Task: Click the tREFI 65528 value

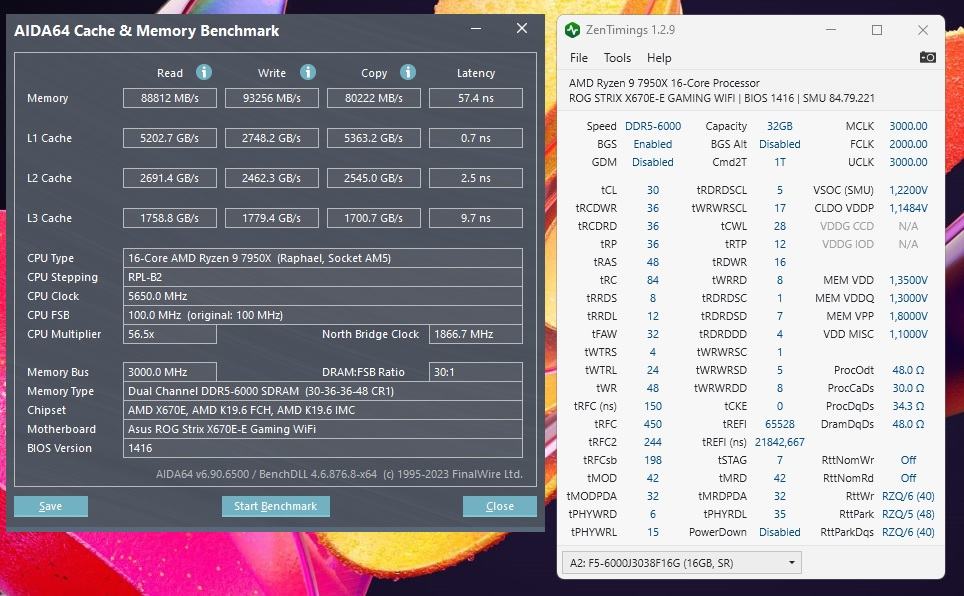Action: tap(780, 424)
